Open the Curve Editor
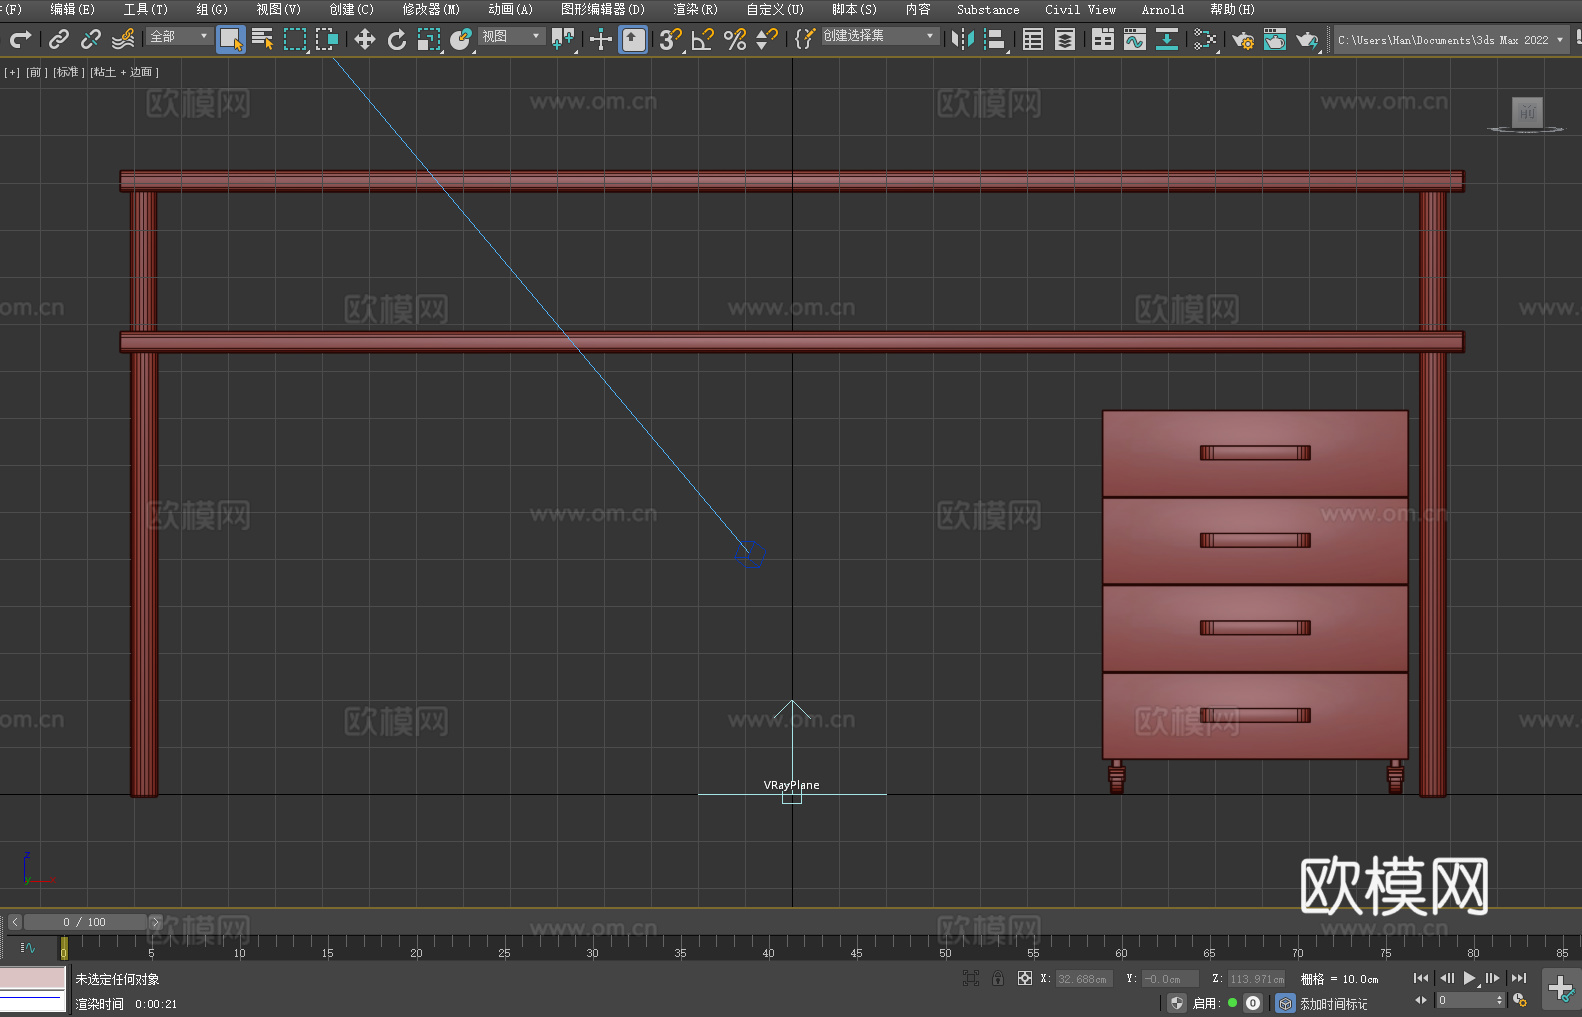 tap(1135, 39)
